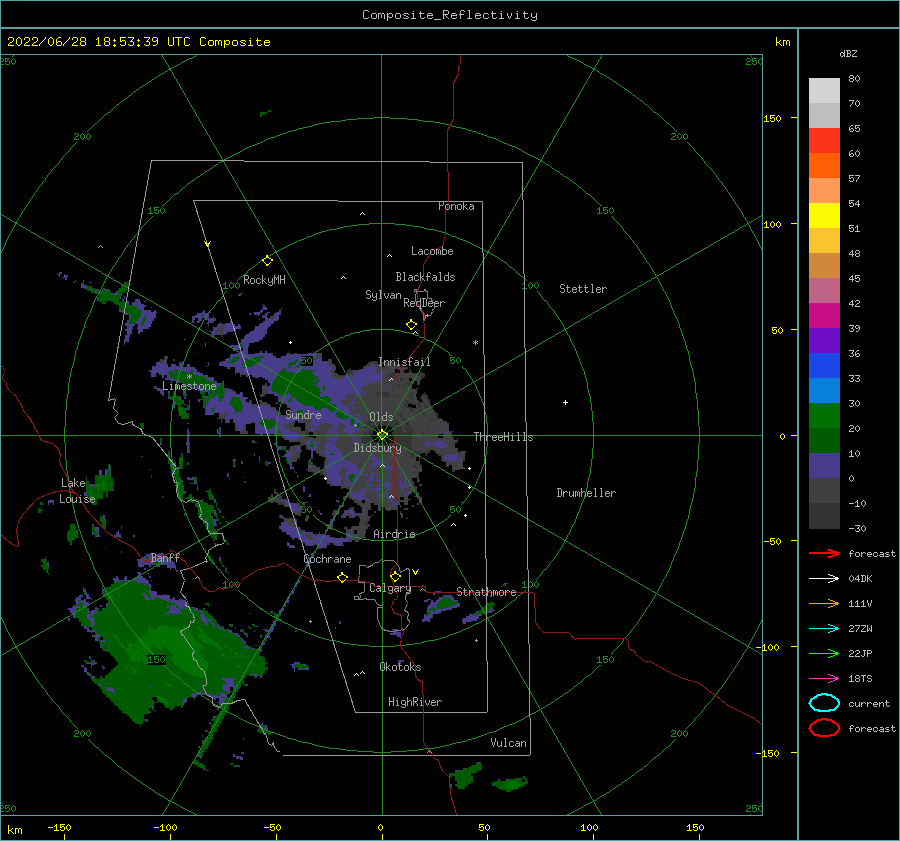Click the Limestone label
The height and width of the screenshot is (841, 900).
tap(189, 386)
